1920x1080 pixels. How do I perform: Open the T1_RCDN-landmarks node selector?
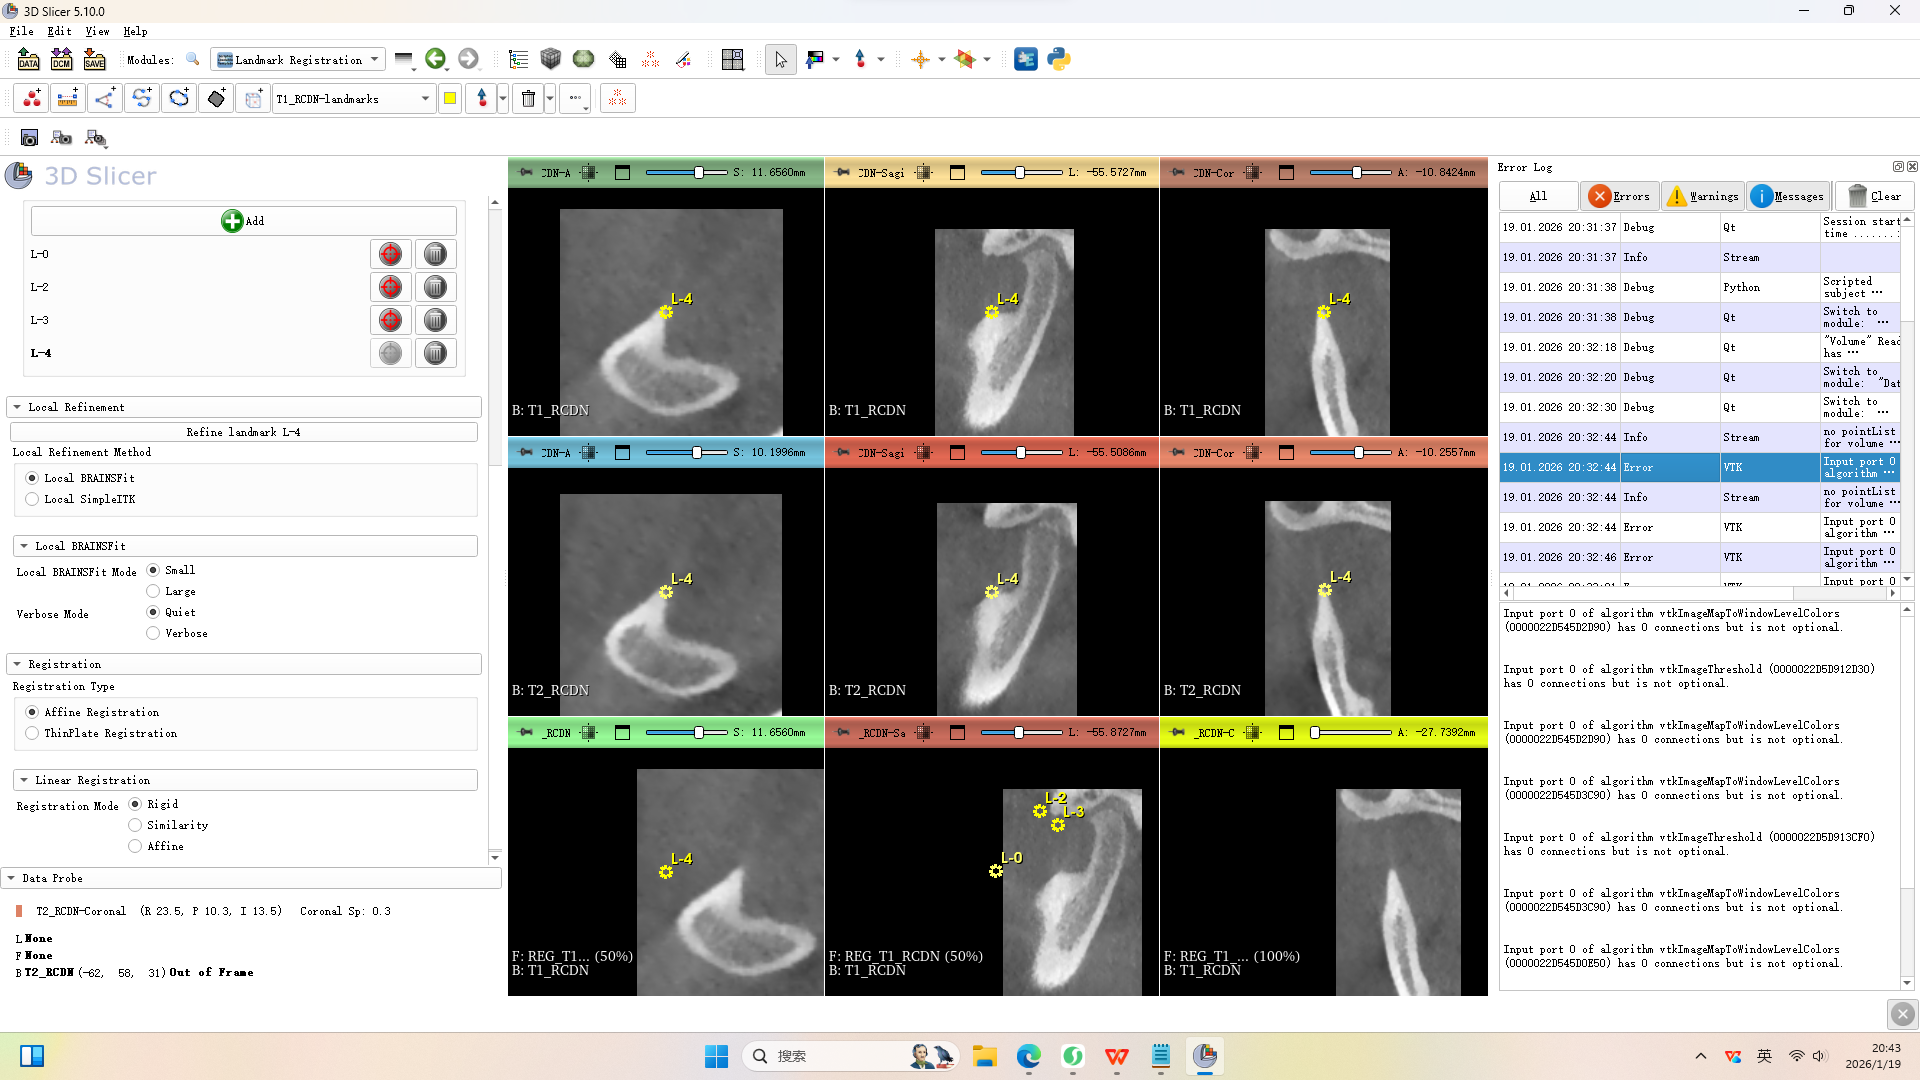[352, 99]
